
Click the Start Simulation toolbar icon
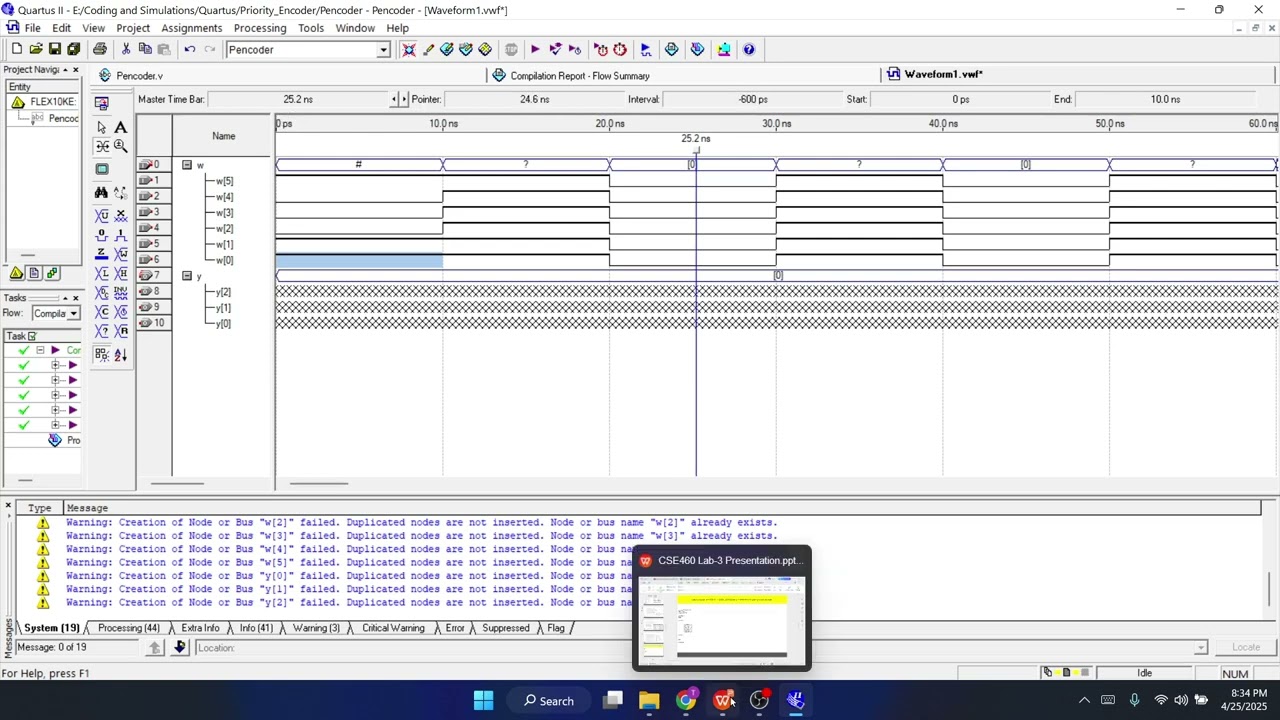(x=646, y=49)
